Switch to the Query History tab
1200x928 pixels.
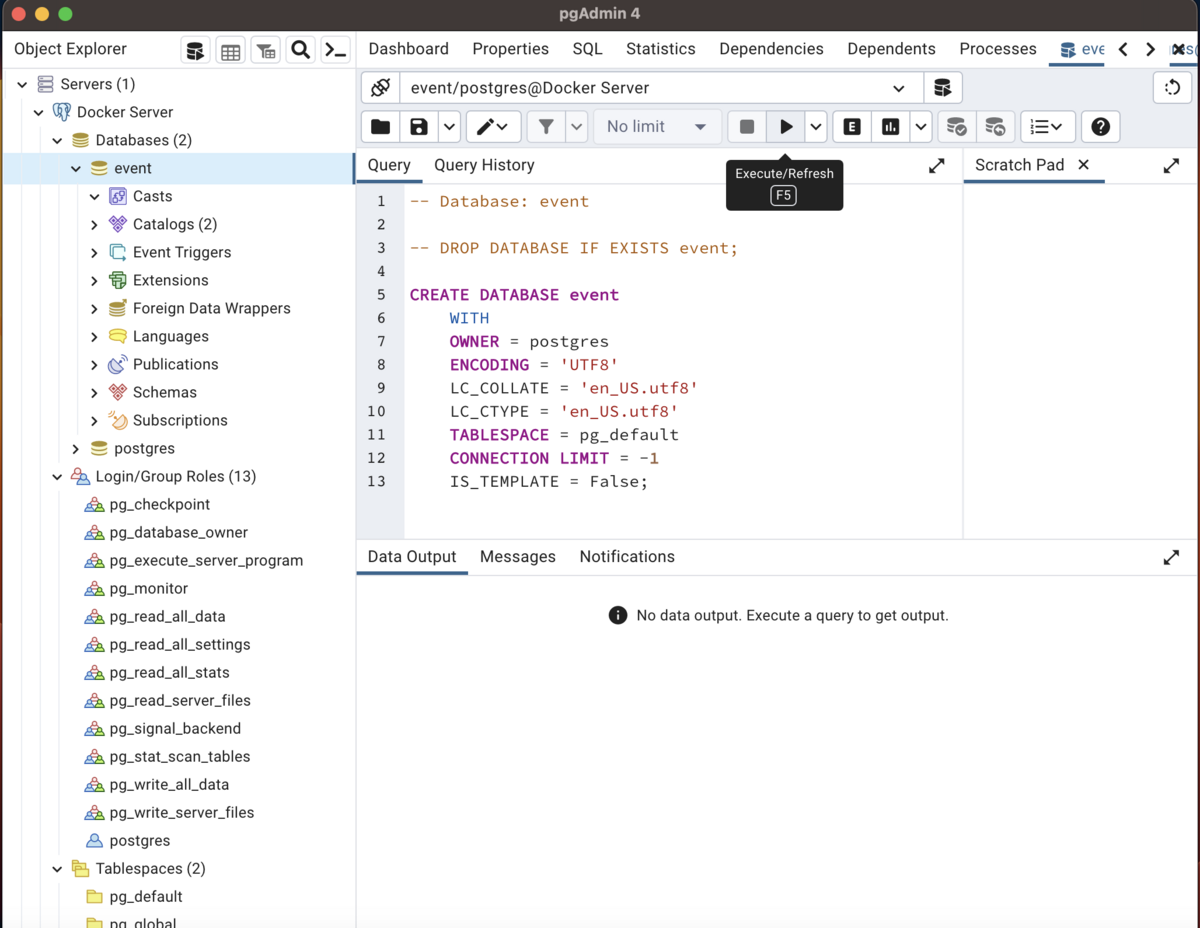(x=484, y=165)
